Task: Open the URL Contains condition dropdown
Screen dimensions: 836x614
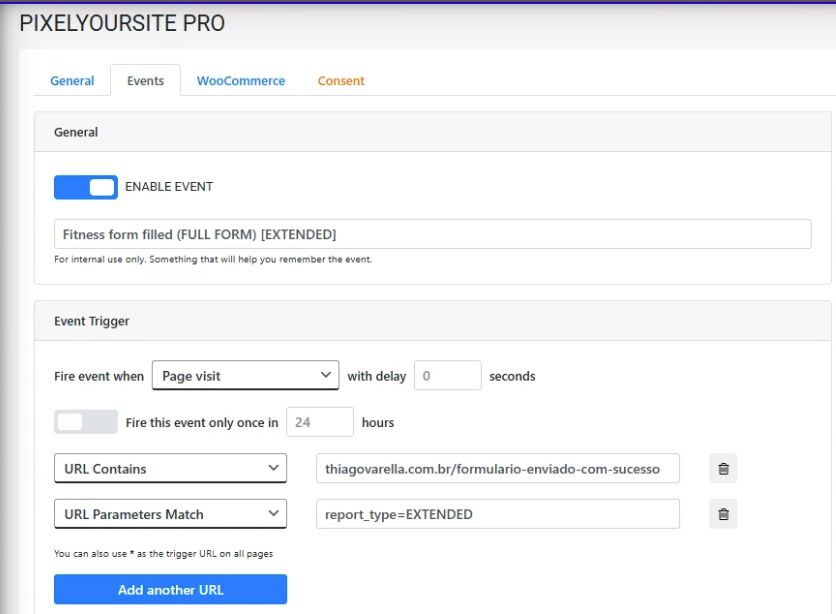Action: (x=171, y=468)
